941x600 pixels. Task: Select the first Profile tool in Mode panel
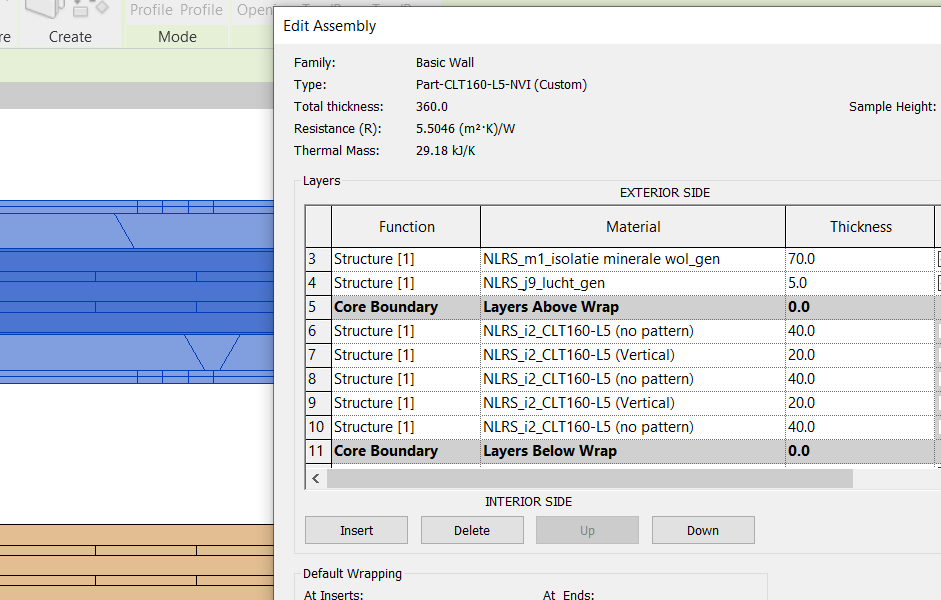pos(151,10)
